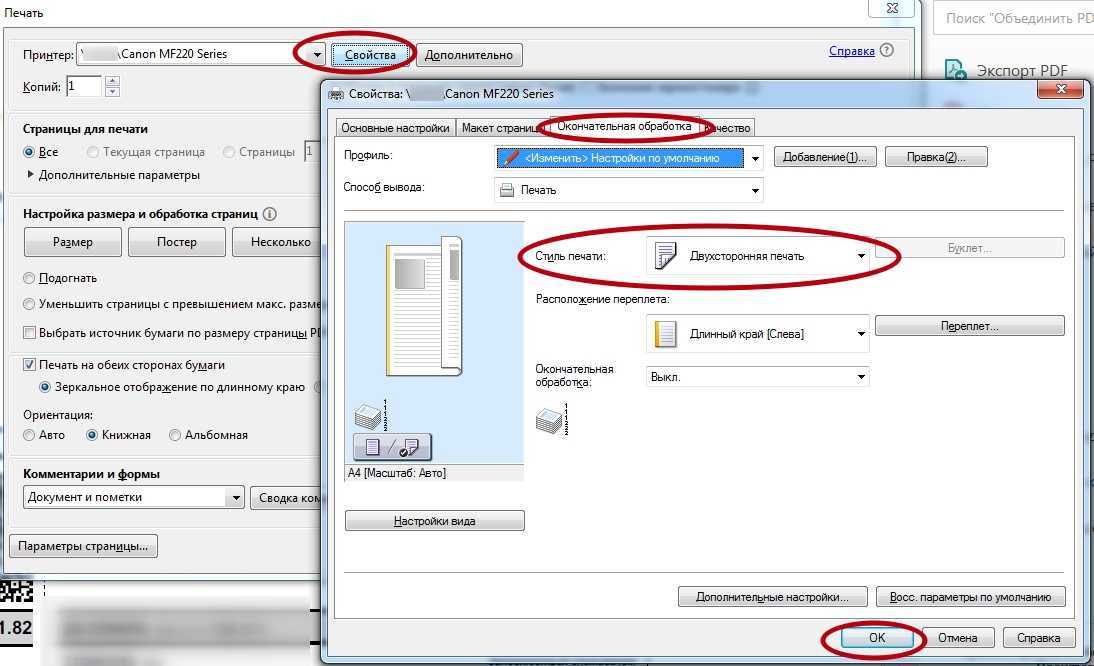This screenshot has height=666, width=1094.
Task: Switch to Макет страницы tab
Action: click(x=502, y=128)
